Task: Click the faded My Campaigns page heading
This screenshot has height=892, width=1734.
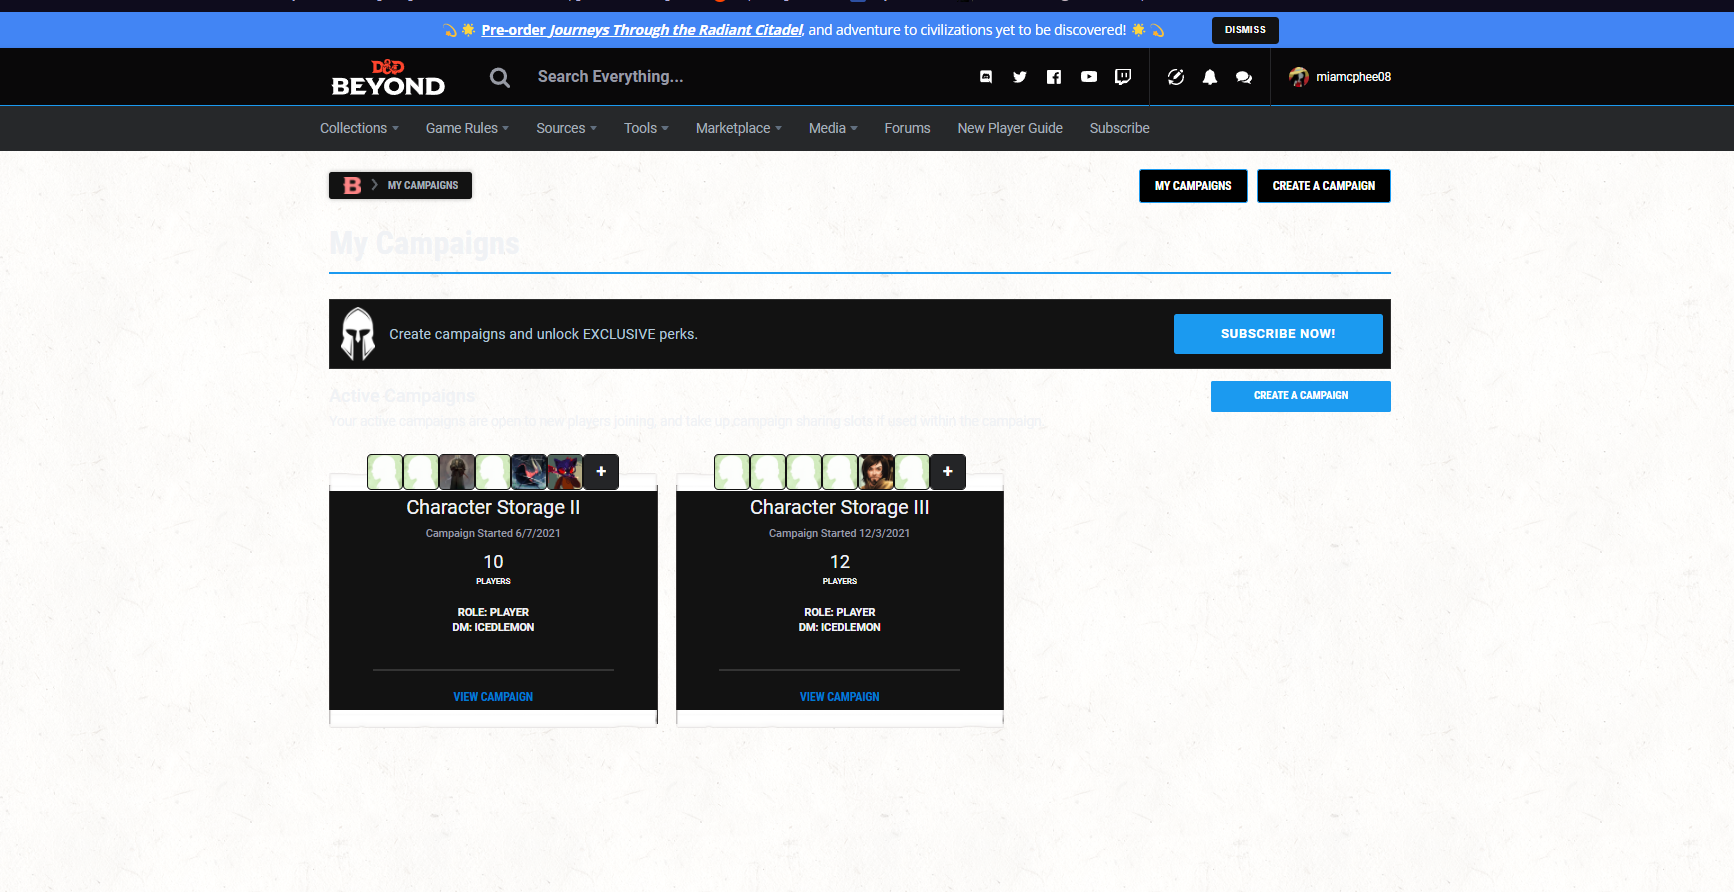Action: coord(424,244)
